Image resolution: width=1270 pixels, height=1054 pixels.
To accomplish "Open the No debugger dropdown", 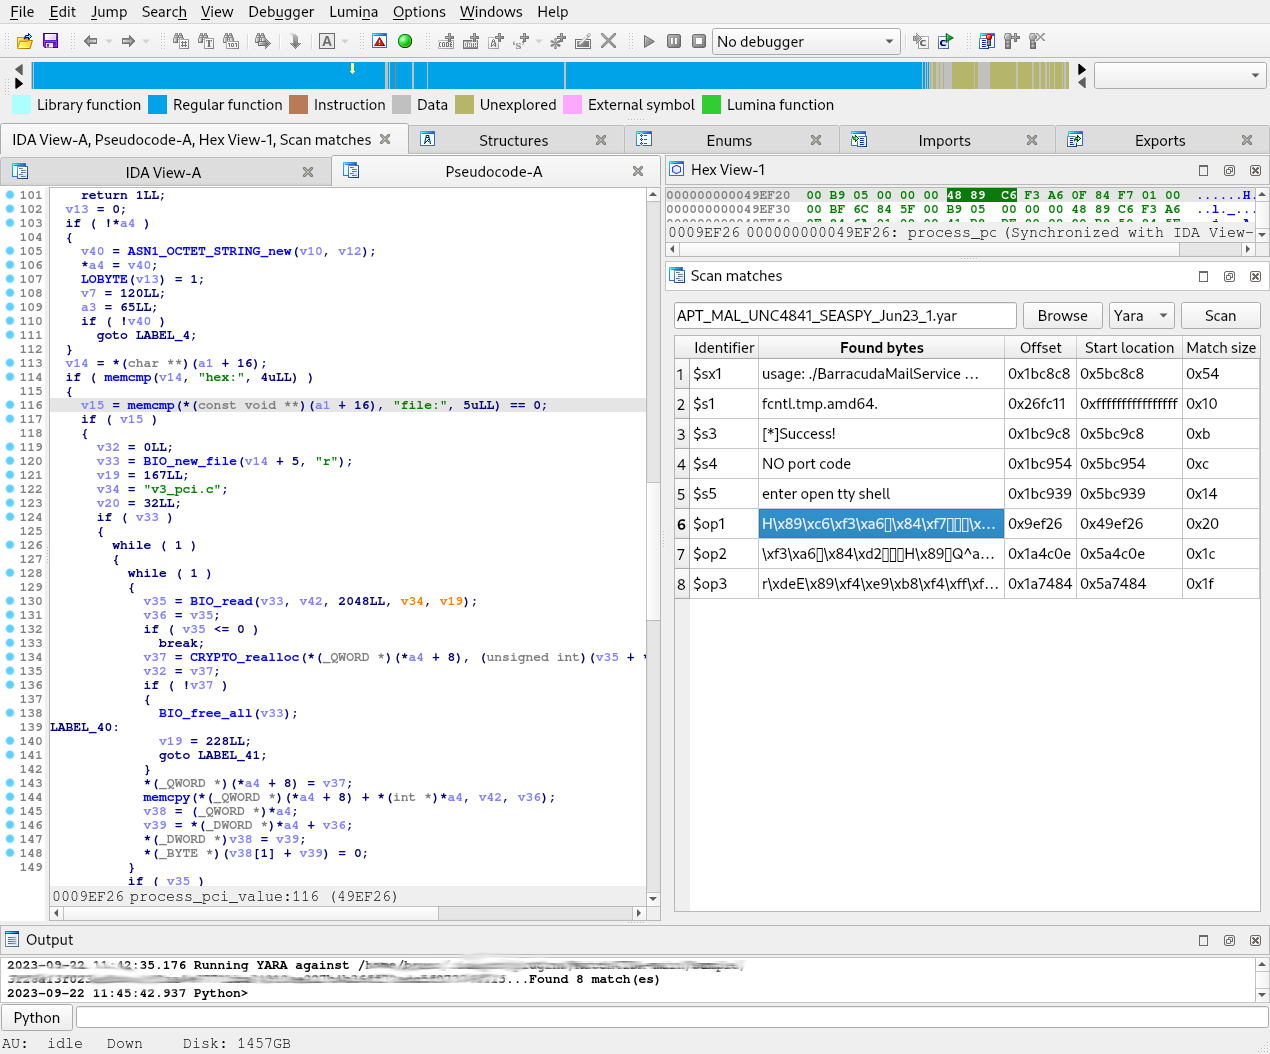I will pos(805,41).
